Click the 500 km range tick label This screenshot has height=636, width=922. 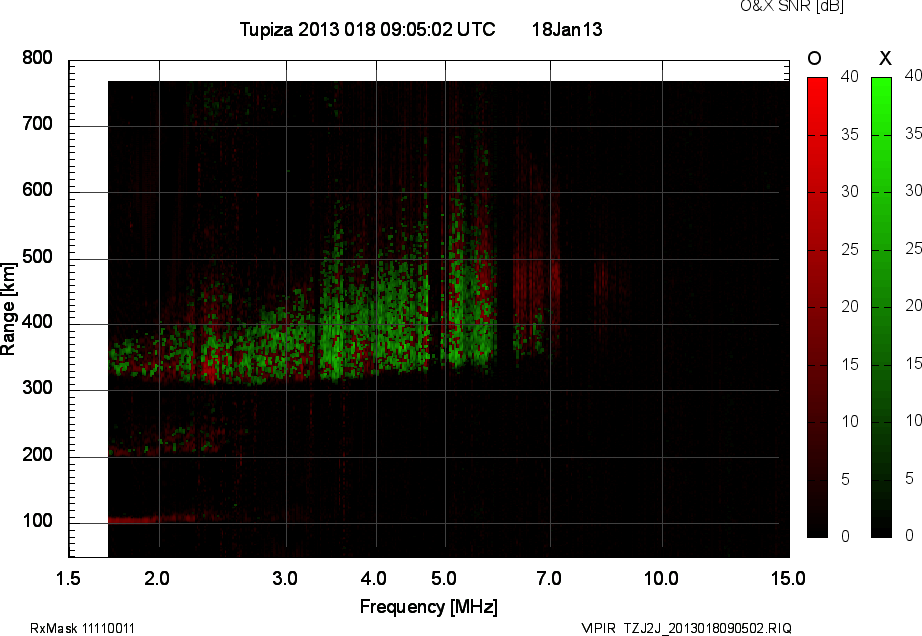[38, 257]
